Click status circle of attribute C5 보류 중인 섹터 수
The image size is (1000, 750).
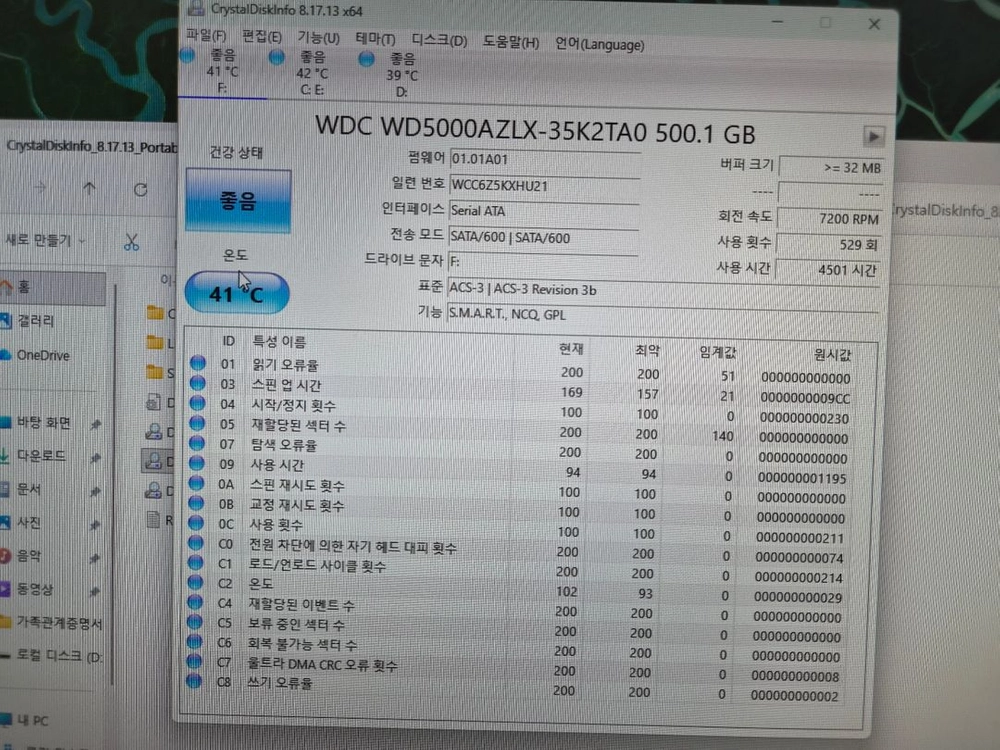point(195,621)
